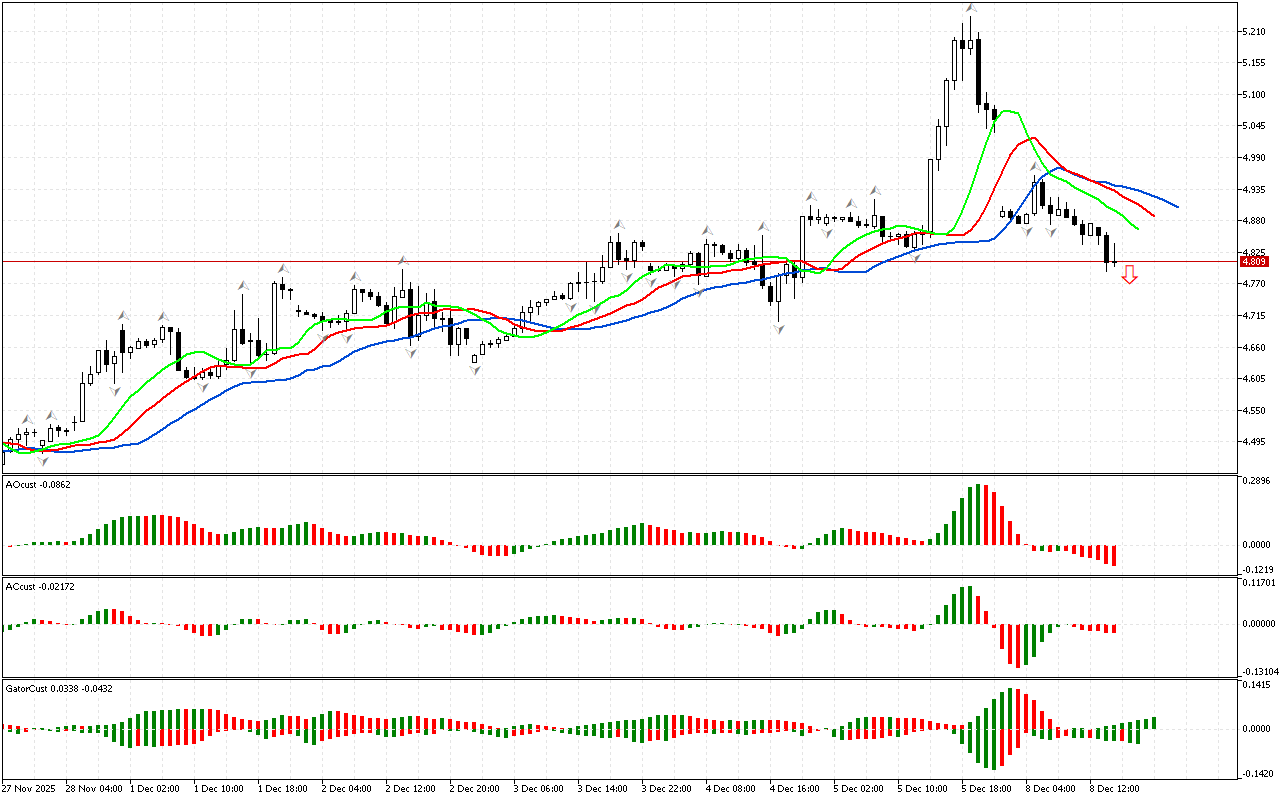Click the 0.2896 value on the AOcust scale
Viewport: 1280px width, 800px height.
[x=1256, y=481]
